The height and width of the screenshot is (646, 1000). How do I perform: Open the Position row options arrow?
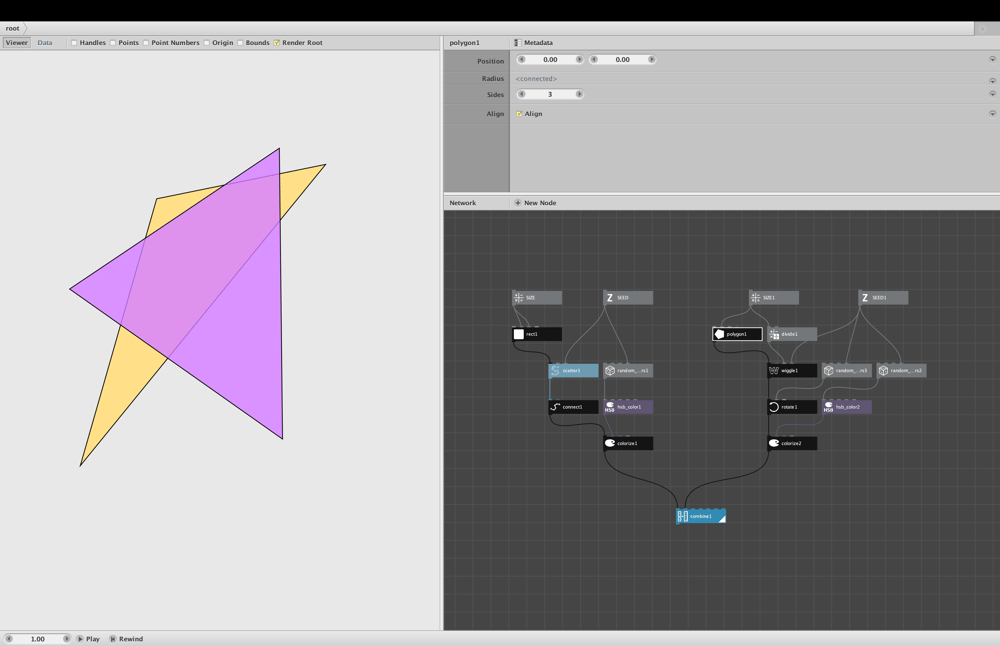992,59
